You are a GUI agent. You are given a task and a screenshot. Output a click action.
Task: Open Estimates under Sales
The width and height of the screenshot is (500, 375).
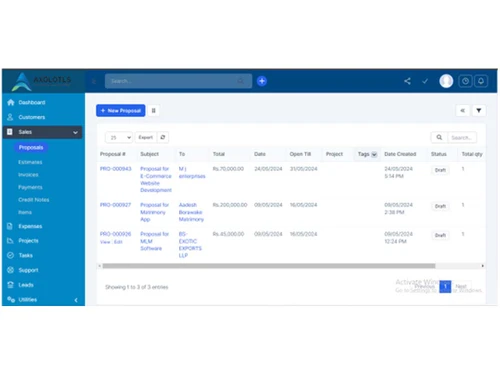point(30,162)
